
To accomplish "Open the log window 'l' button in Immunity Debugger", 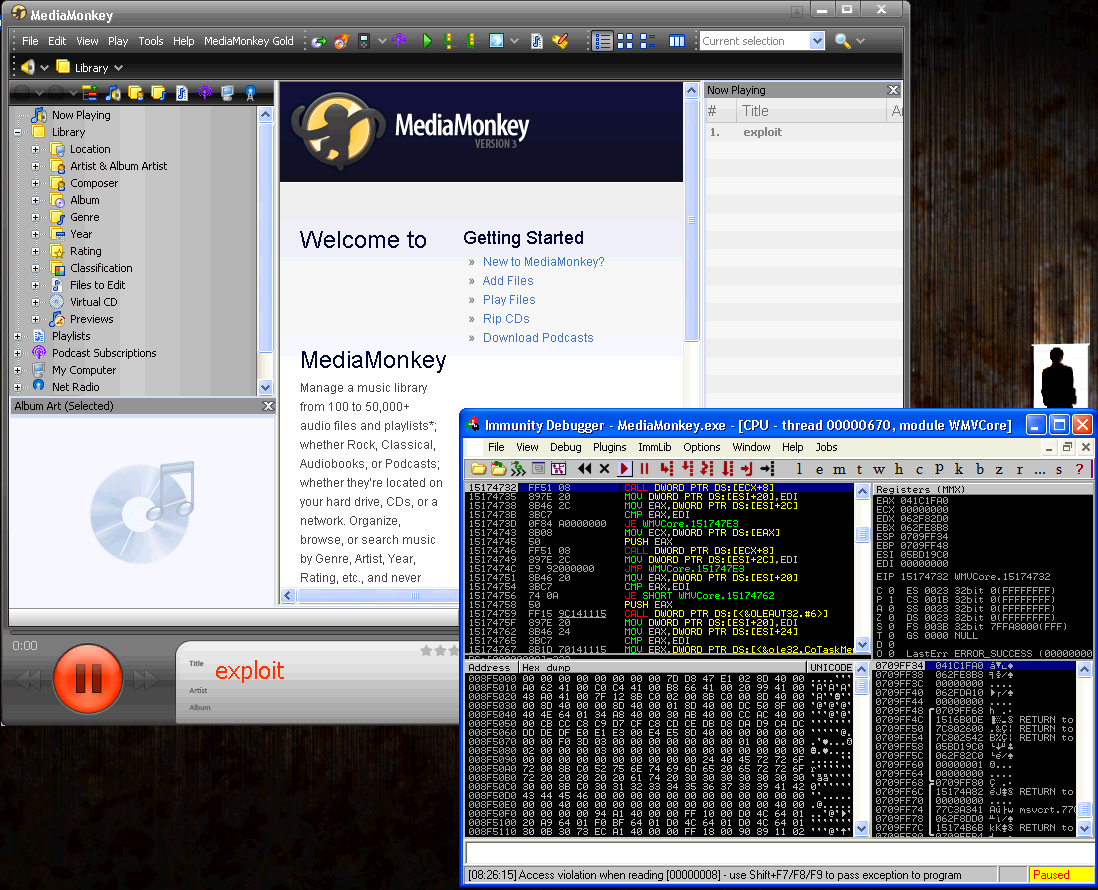I will [x=799, y=469].
